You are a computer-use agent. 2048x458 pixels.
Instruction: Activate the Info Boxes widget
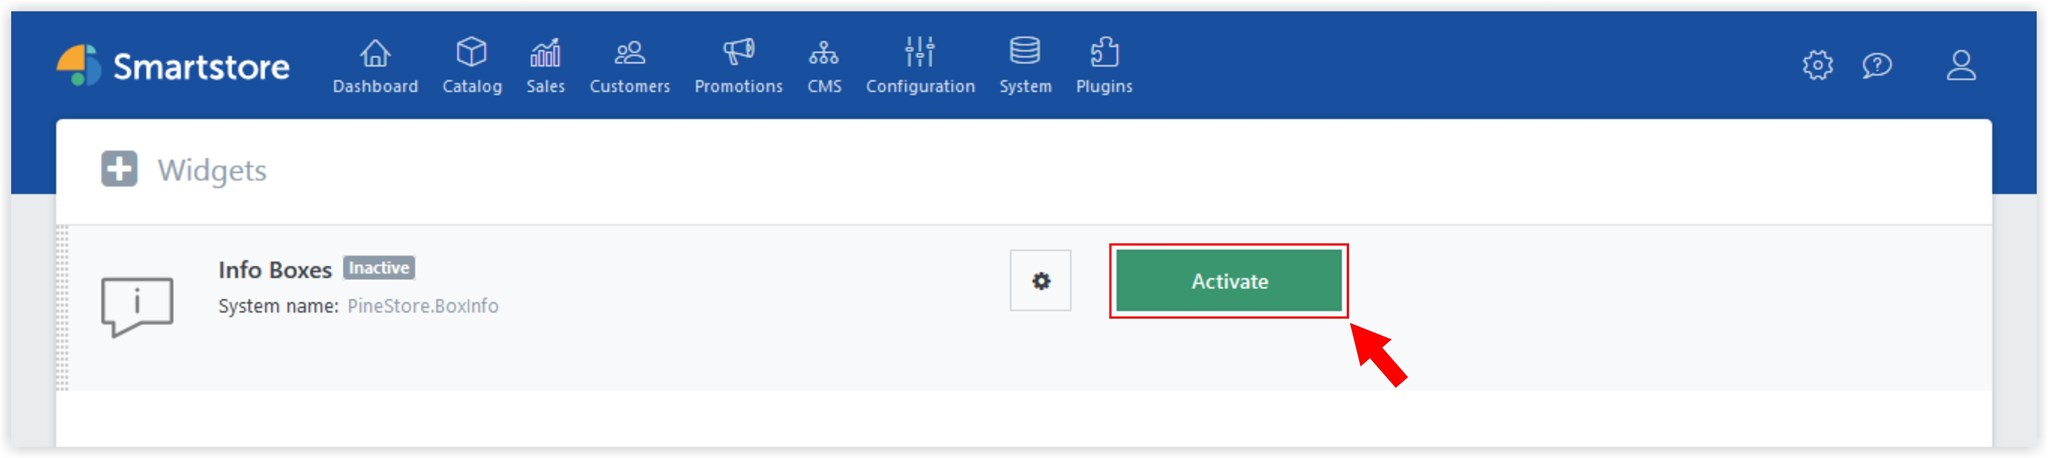tap(1229, 281)
